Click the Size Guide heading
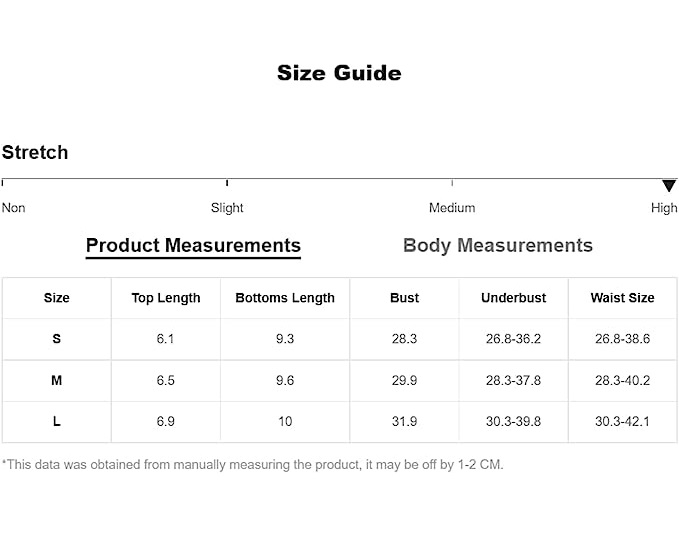Image resolution: width=679 pixels, height=537 pixels. (339, 73)
